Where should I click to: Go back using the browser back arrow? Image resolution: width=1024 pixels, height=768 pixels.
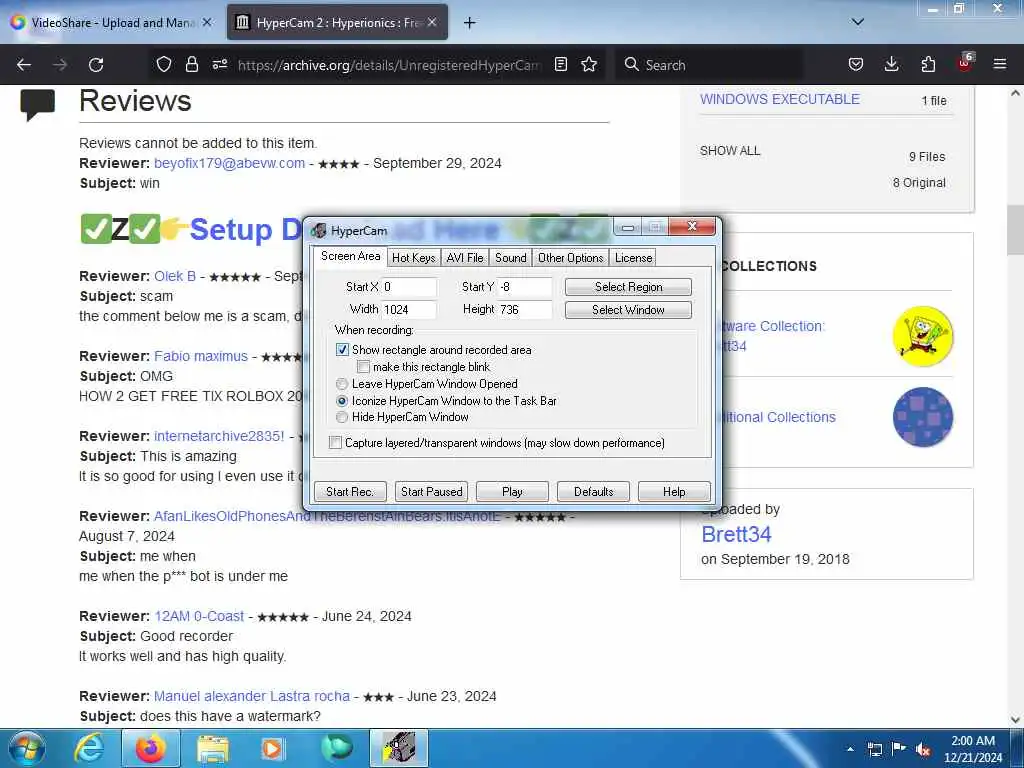[24, 65]
